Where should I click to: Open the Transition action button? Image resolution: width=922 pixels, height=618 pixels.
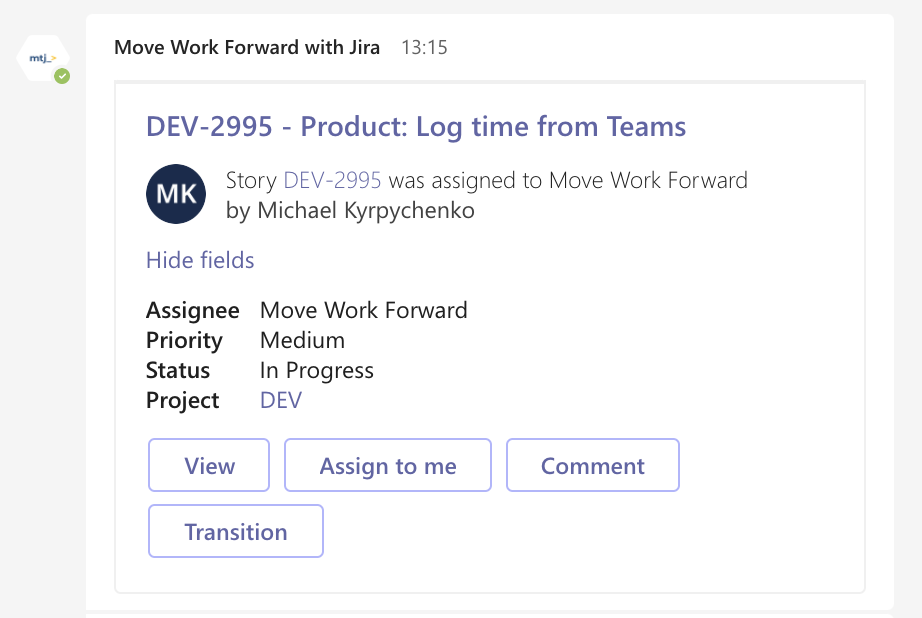(236, 531)
